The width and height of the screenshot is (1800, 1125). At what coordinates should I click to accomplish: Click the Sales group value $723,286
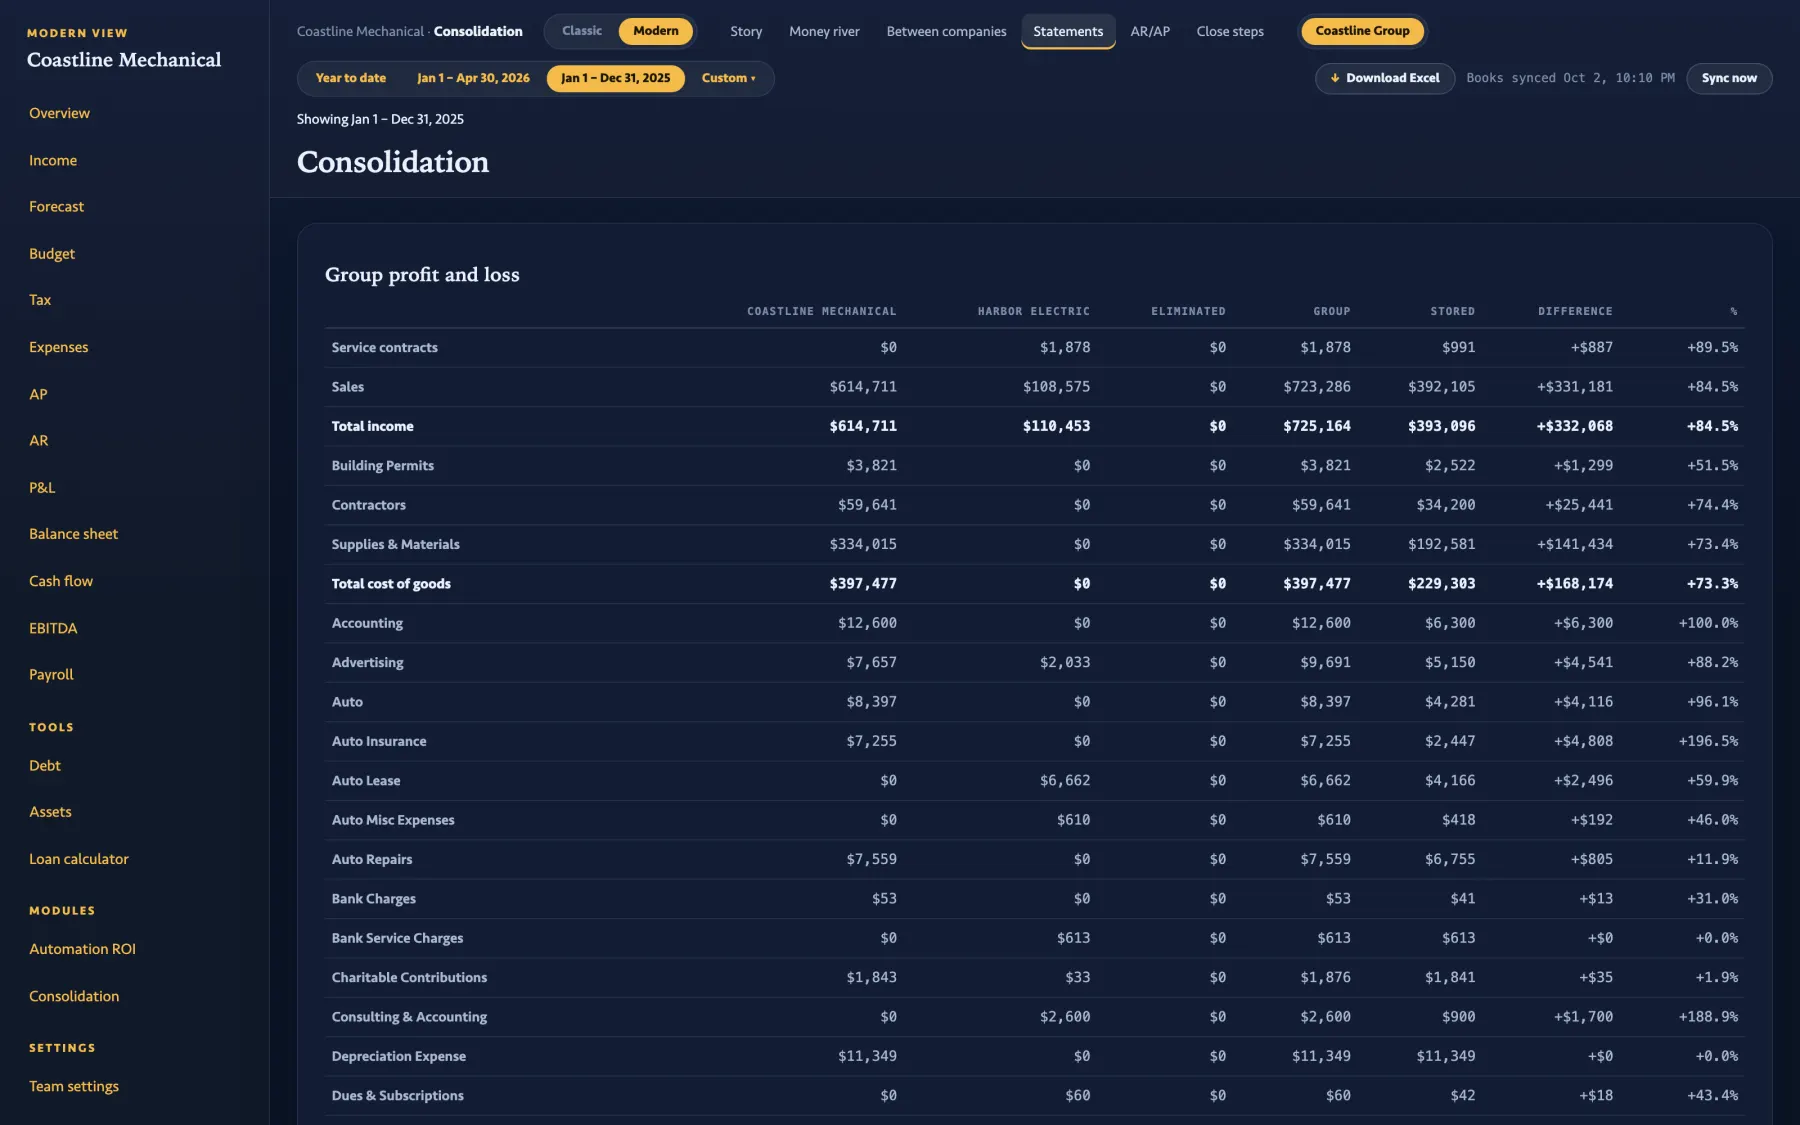coord(1317,387)
